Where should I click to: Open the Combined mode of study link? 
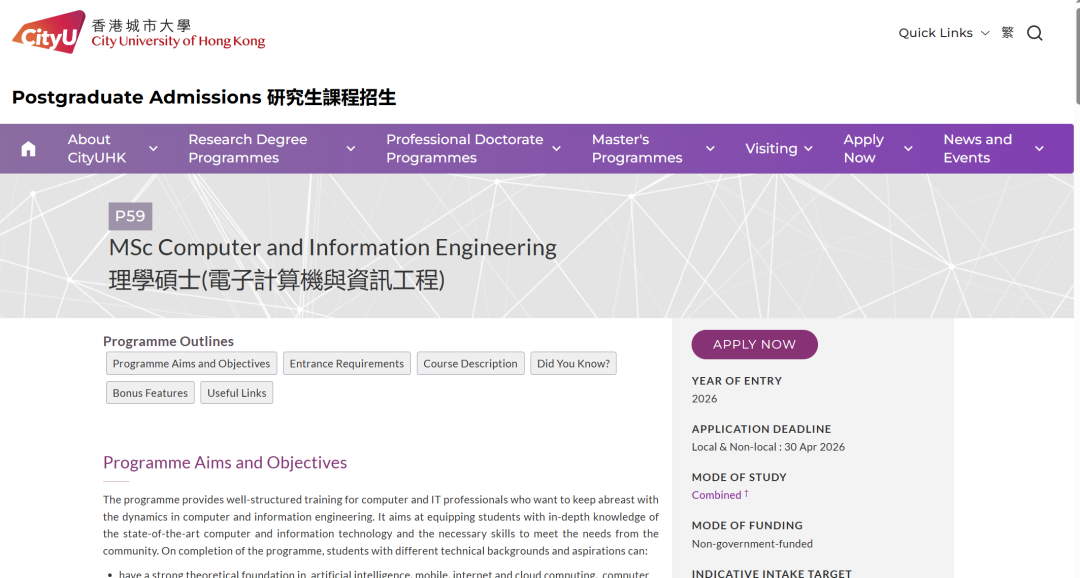click(716, 495)
